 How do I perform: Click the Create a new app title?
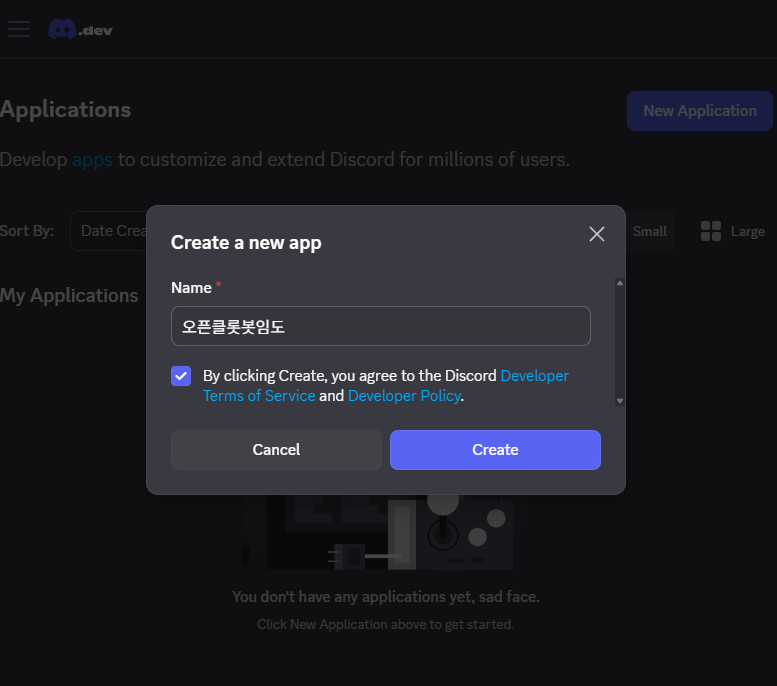pos(246,243)
